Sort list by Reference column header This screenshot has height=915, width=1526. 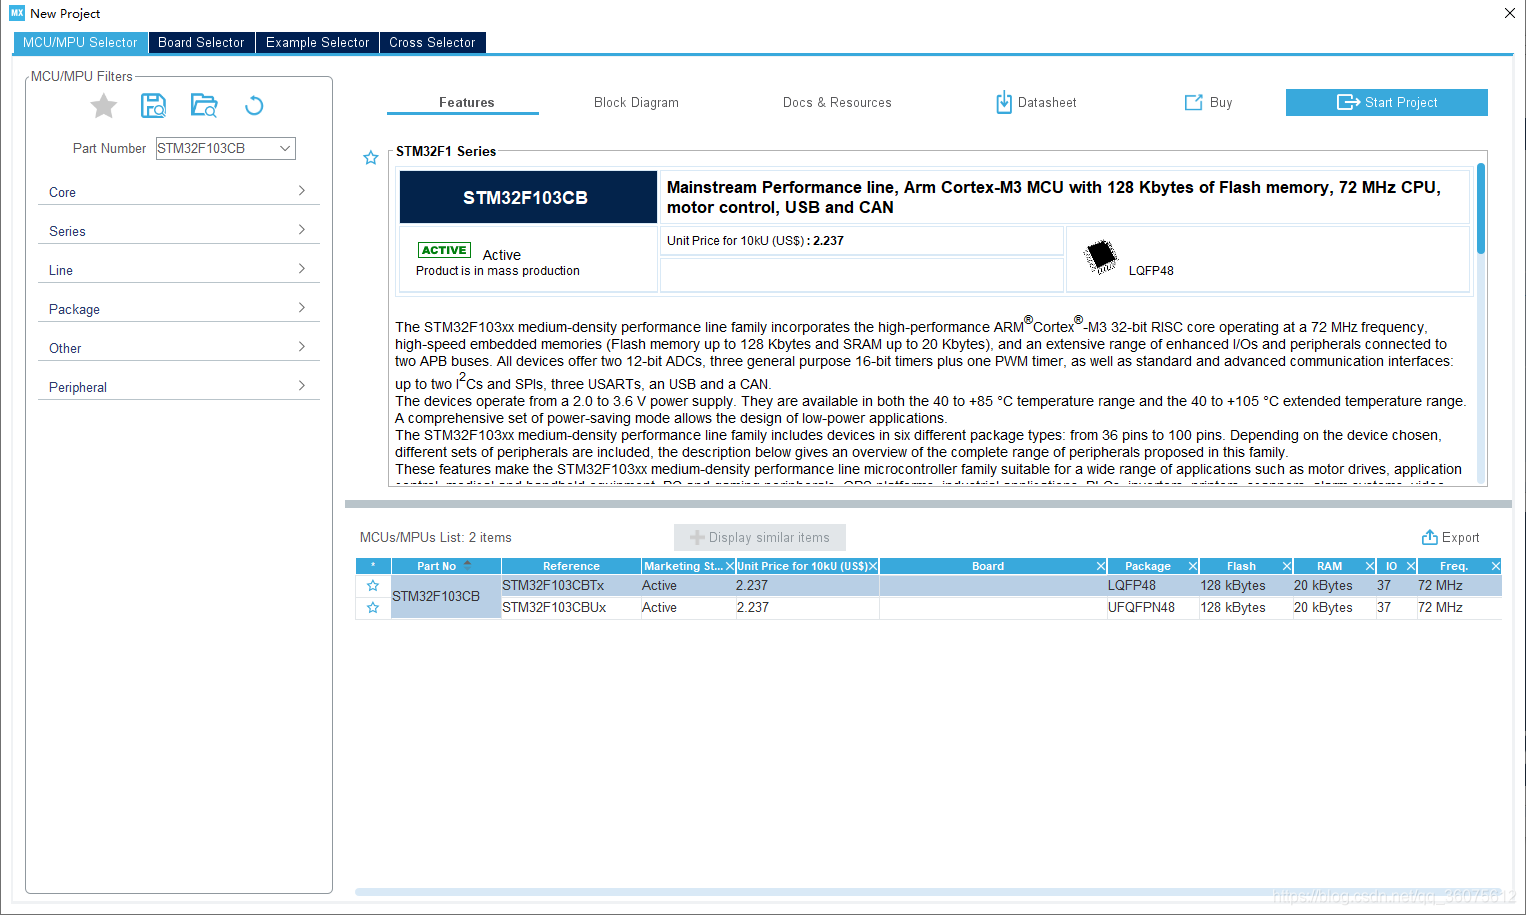[x=571, y=566]
